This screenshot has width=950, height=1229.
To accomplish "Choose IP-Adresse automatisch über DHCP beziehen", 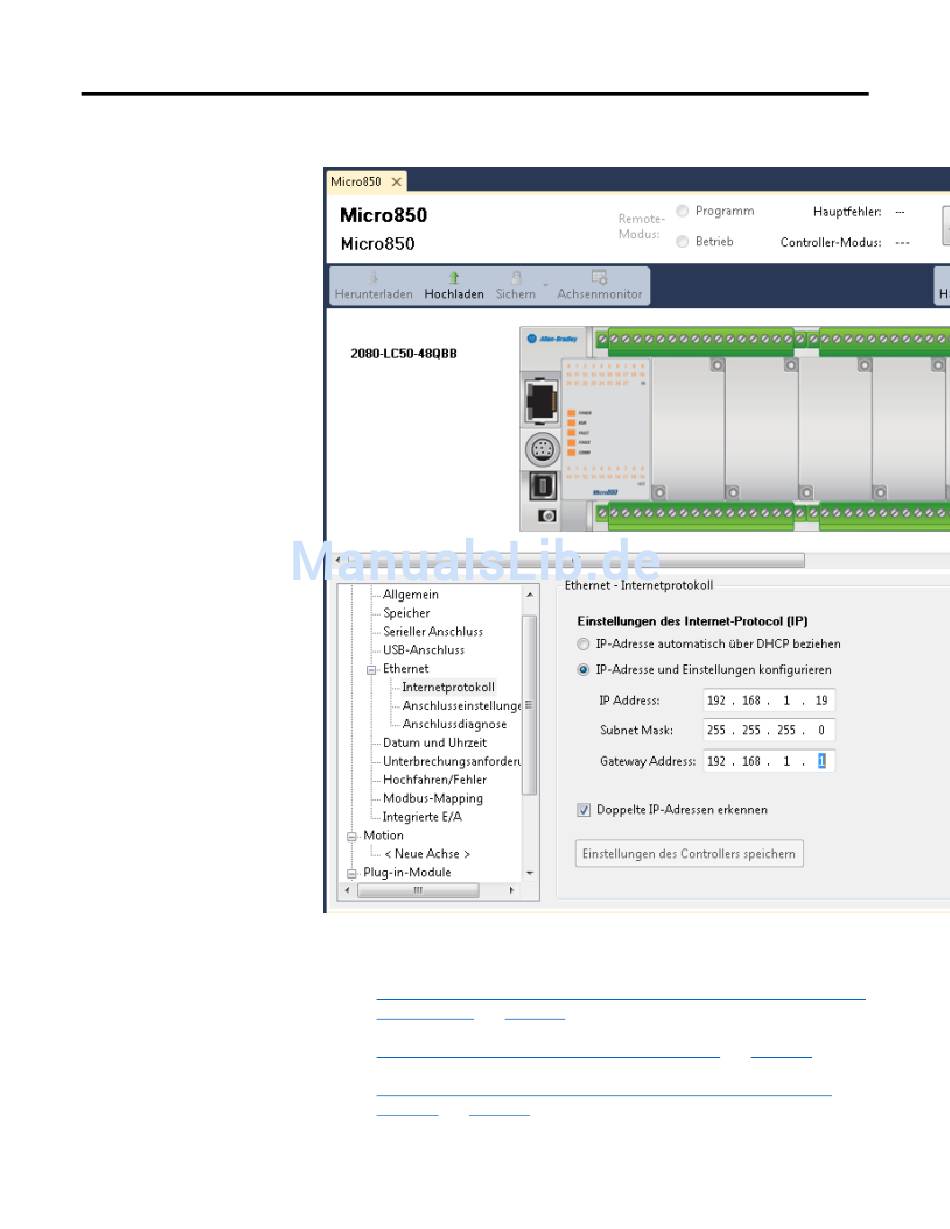I will pos(583,644).
